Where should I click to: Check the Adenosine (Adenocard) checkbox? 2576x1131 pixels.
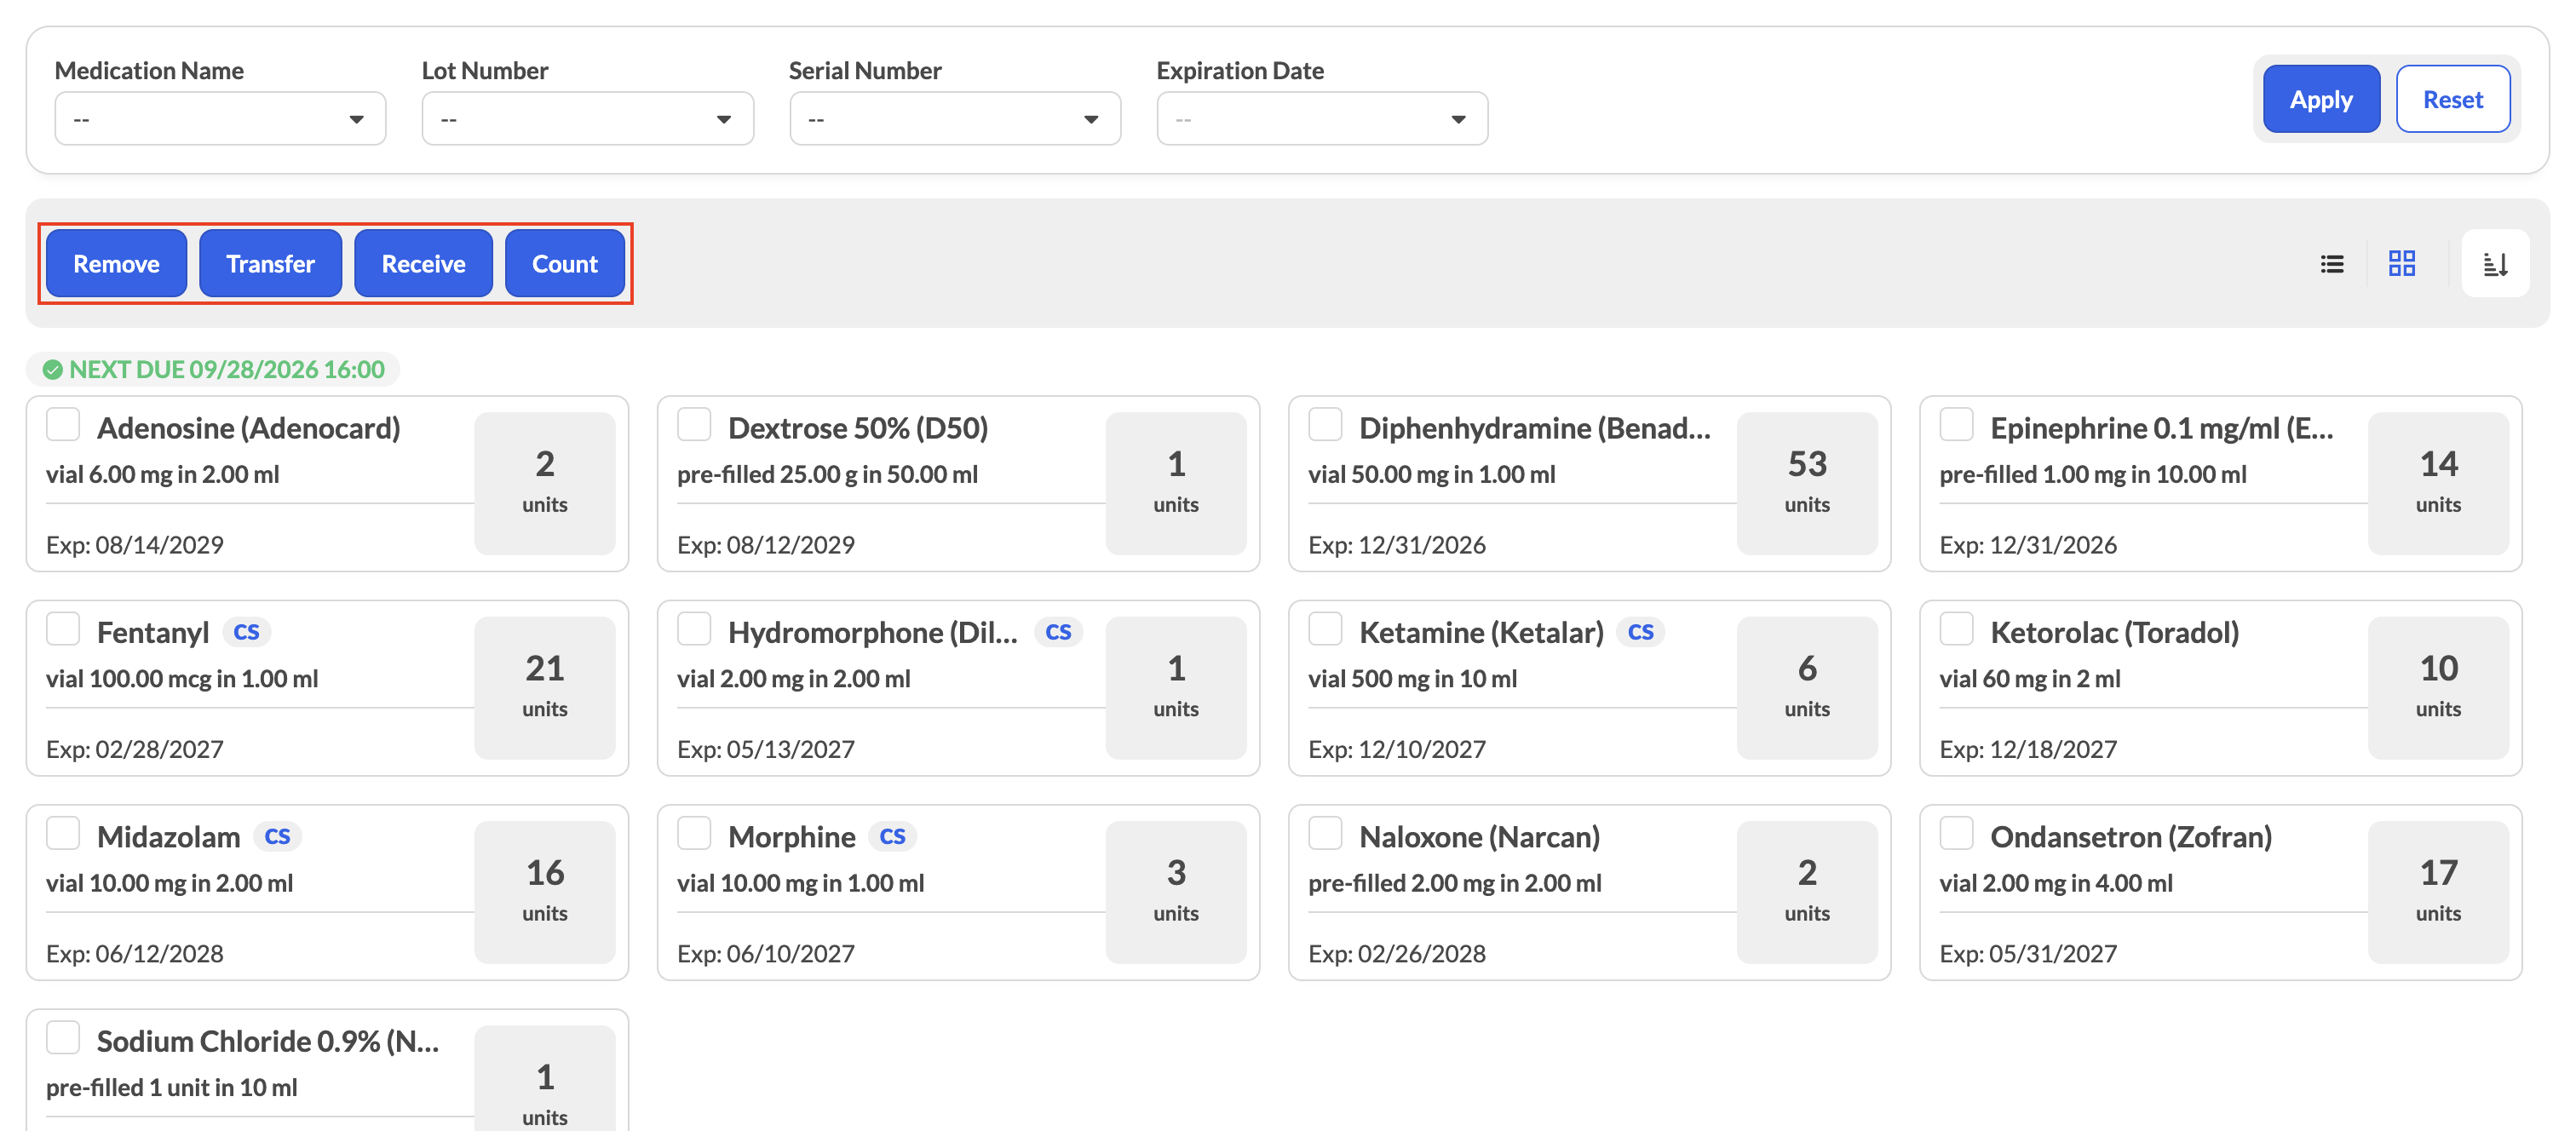click(x=63, y=424)
